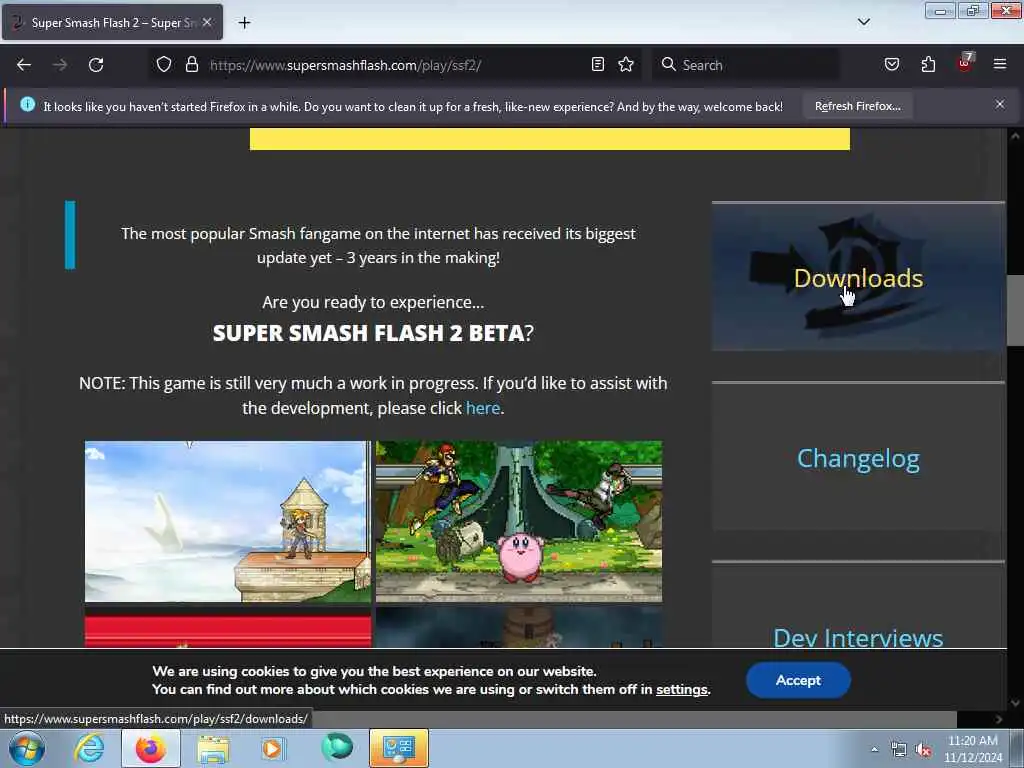The width and height of the screenshot is (1024, 768).
Task: Go back using the browser back arrow
Action: pyautogui.click(x=24, y=65)
